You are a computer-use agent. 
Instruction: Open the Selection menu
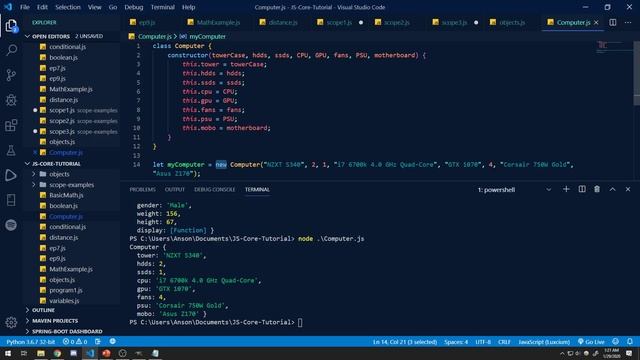[68, 7]
